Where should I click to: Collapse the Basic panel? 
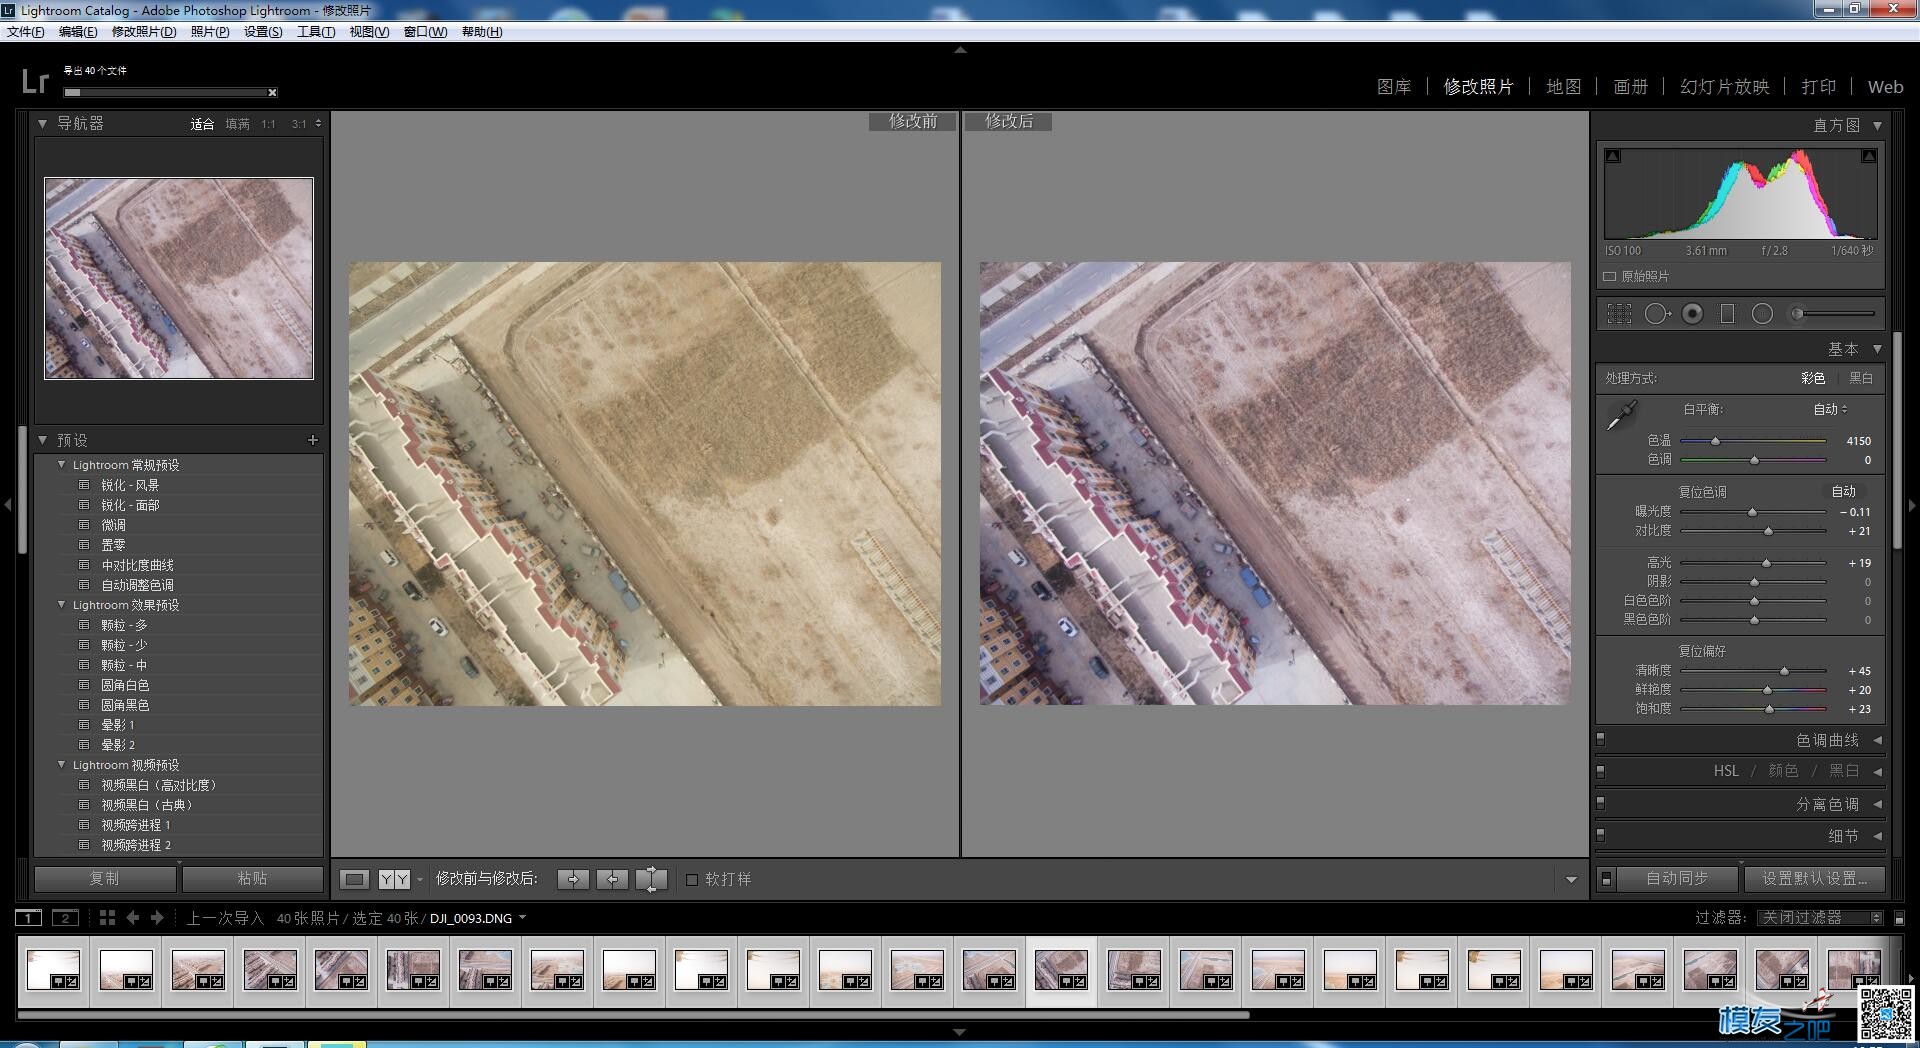(x=1877, y=349)
